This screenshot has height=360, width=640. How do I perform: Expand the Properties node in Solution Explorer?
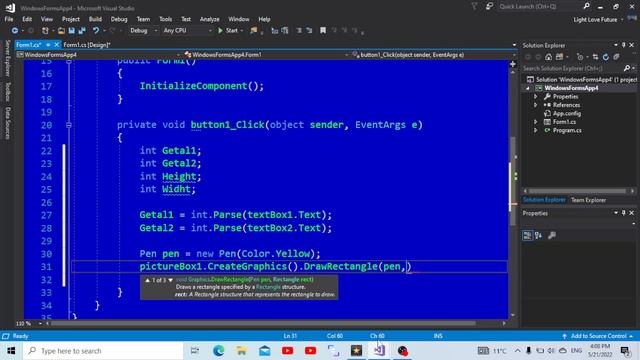click(x=536, y=97)
